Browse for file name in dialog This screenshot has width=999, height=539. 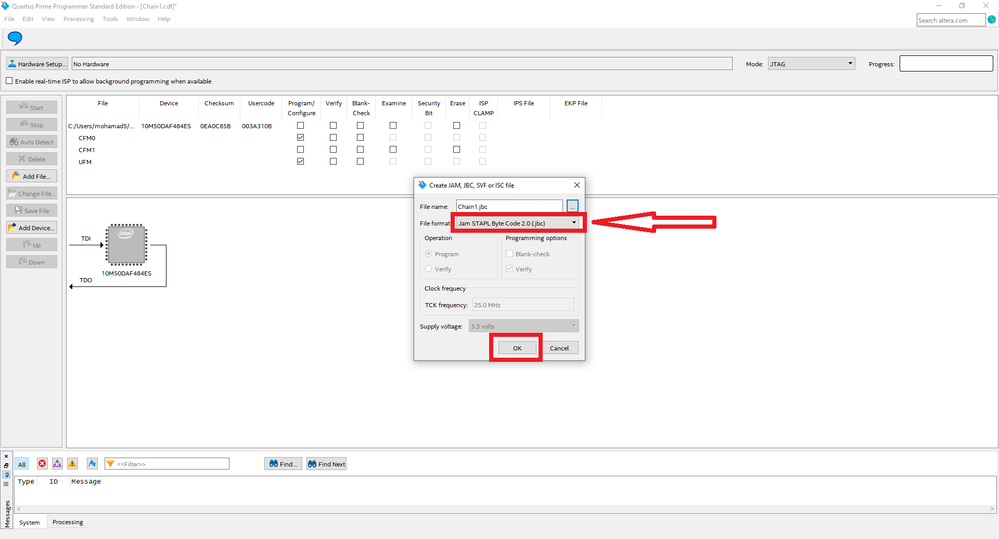[x=572, y=206]
